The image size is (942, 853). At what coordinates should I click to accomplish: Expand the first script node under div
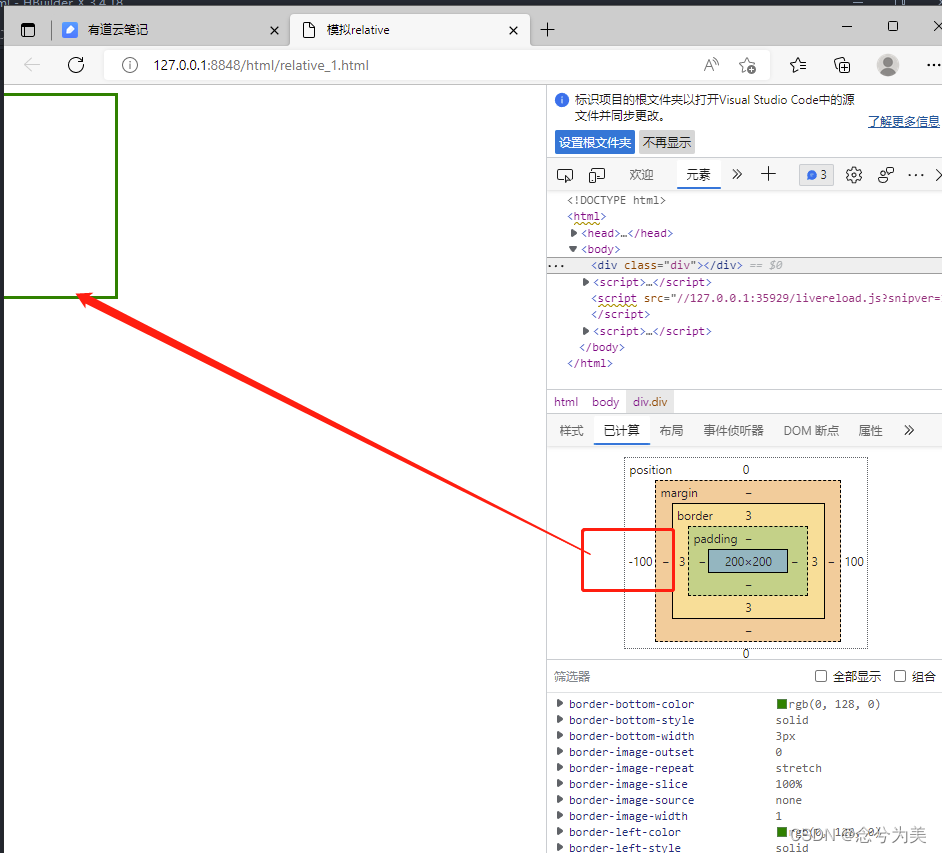click(586, 282)
